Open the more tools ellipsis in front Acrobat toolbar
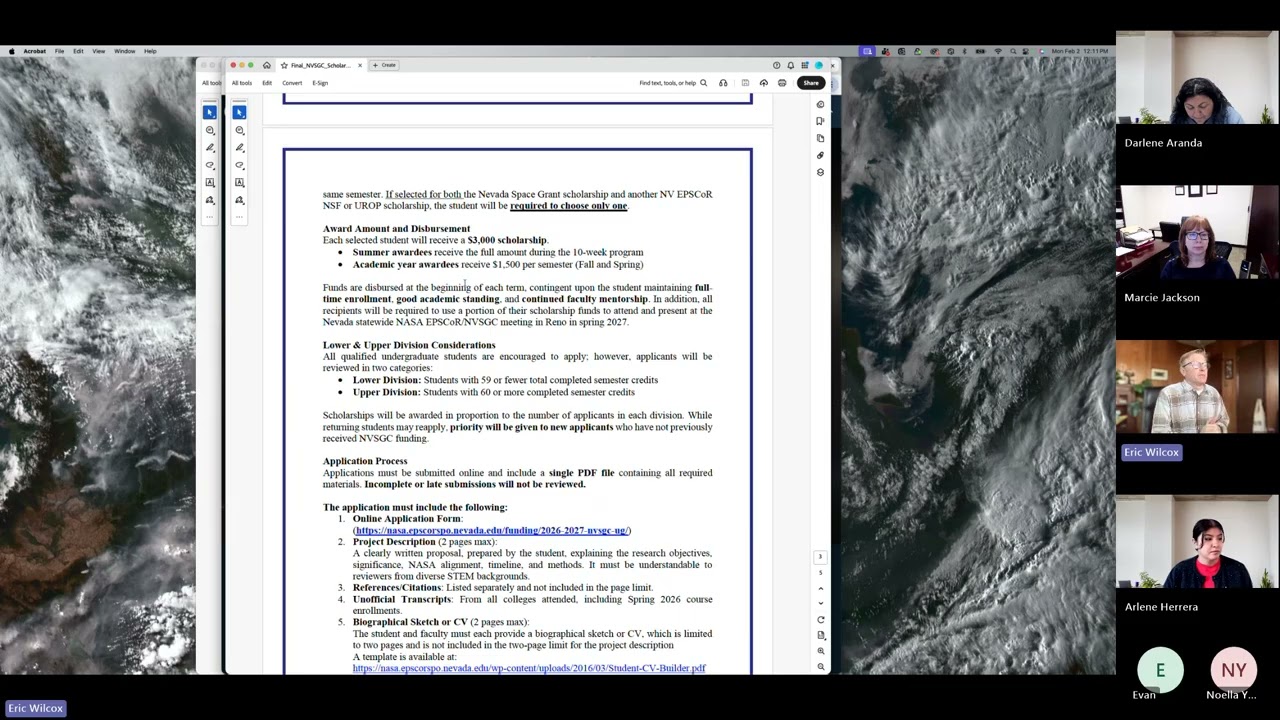 pos(239,216)
